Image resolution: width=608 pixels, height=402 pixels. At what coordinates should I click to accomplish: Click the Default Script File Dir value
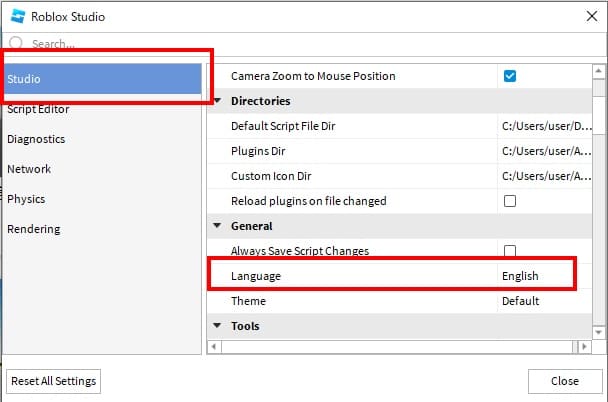coord(544,126)
